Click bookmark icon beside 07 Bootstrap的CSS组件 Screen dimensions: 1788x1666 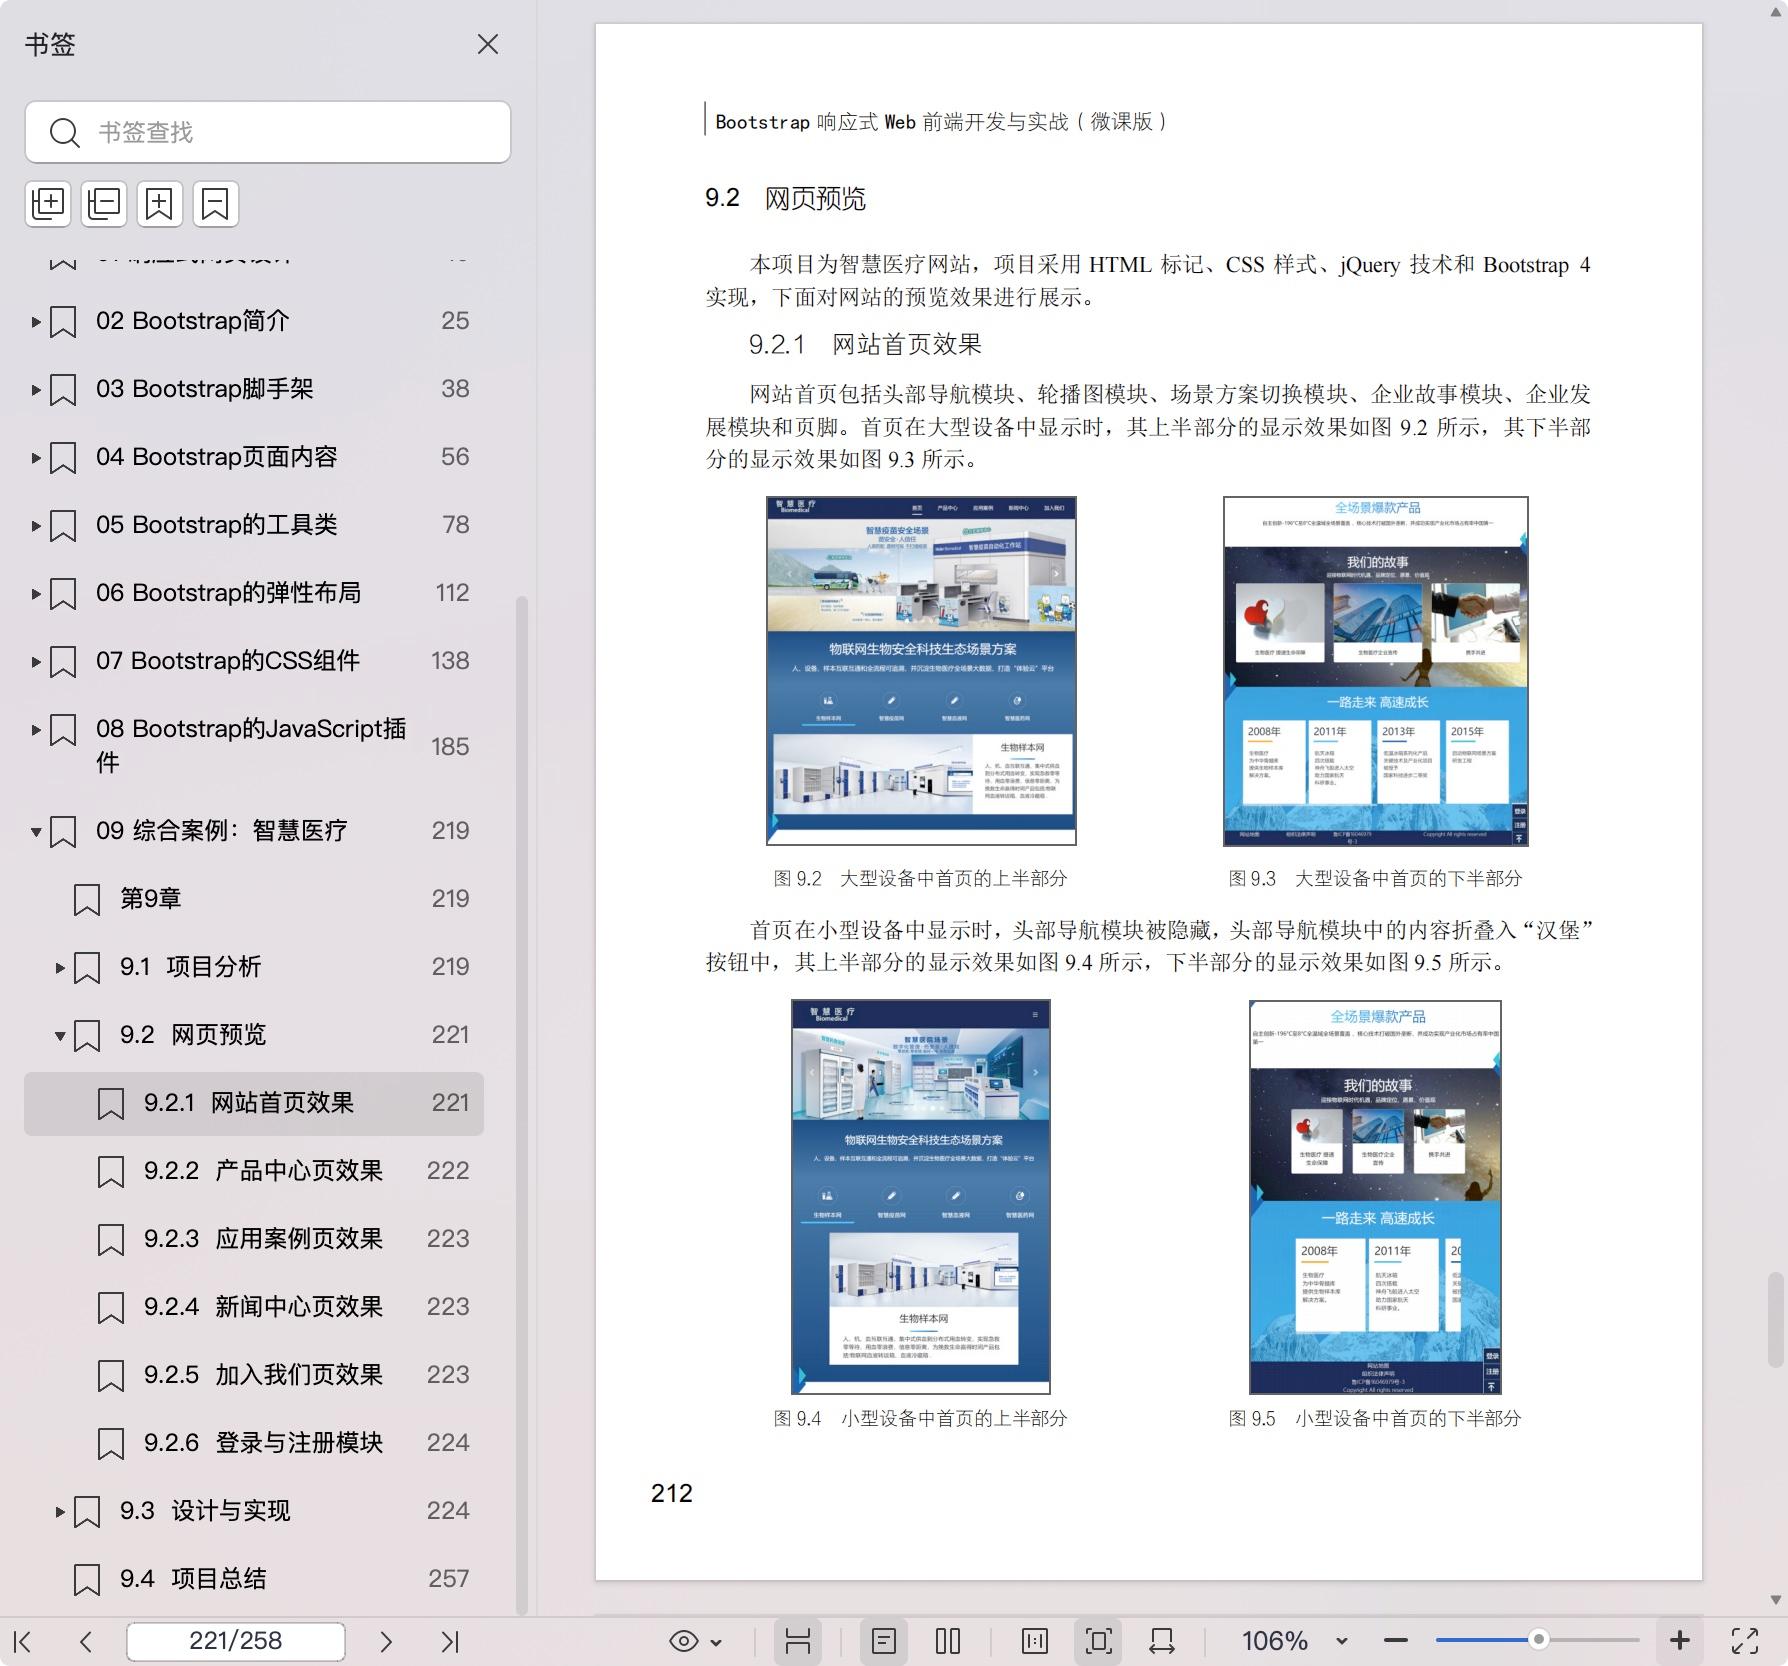[x=63, y=662]
